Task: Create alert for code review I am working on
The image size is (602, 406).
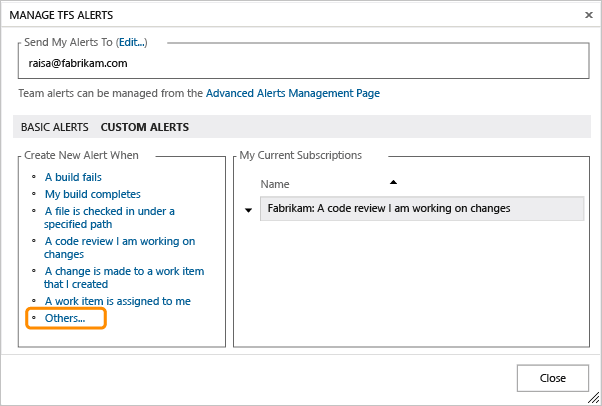Action: [x=119, y=247]
